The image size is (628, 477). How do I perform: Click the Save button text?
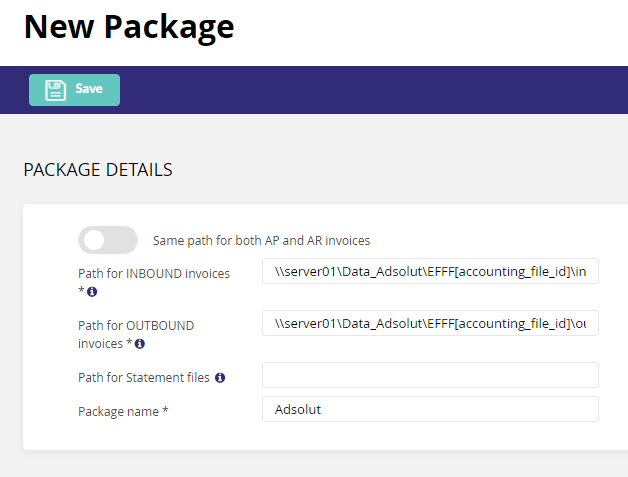[89, 89]
